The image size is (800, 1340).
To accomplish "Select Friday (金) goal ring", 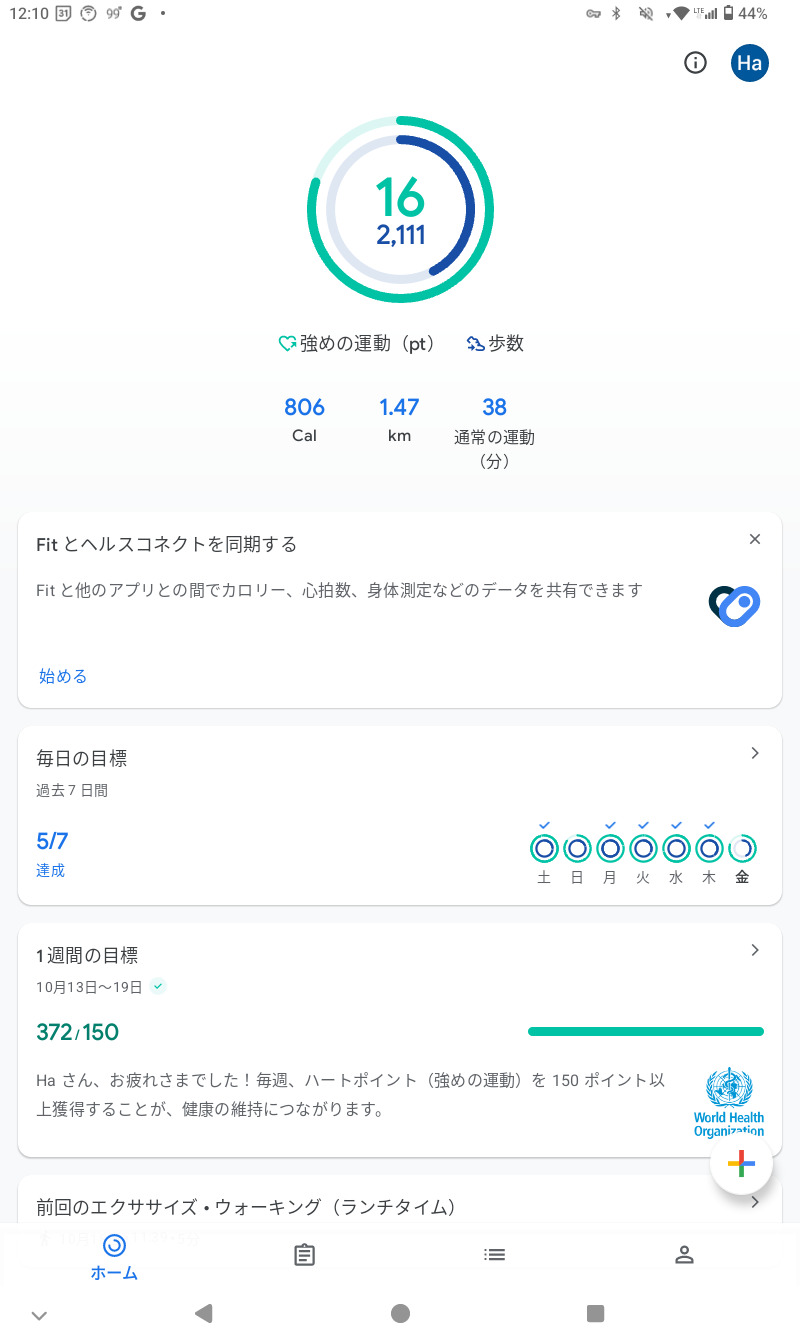I will pos(742,849).
